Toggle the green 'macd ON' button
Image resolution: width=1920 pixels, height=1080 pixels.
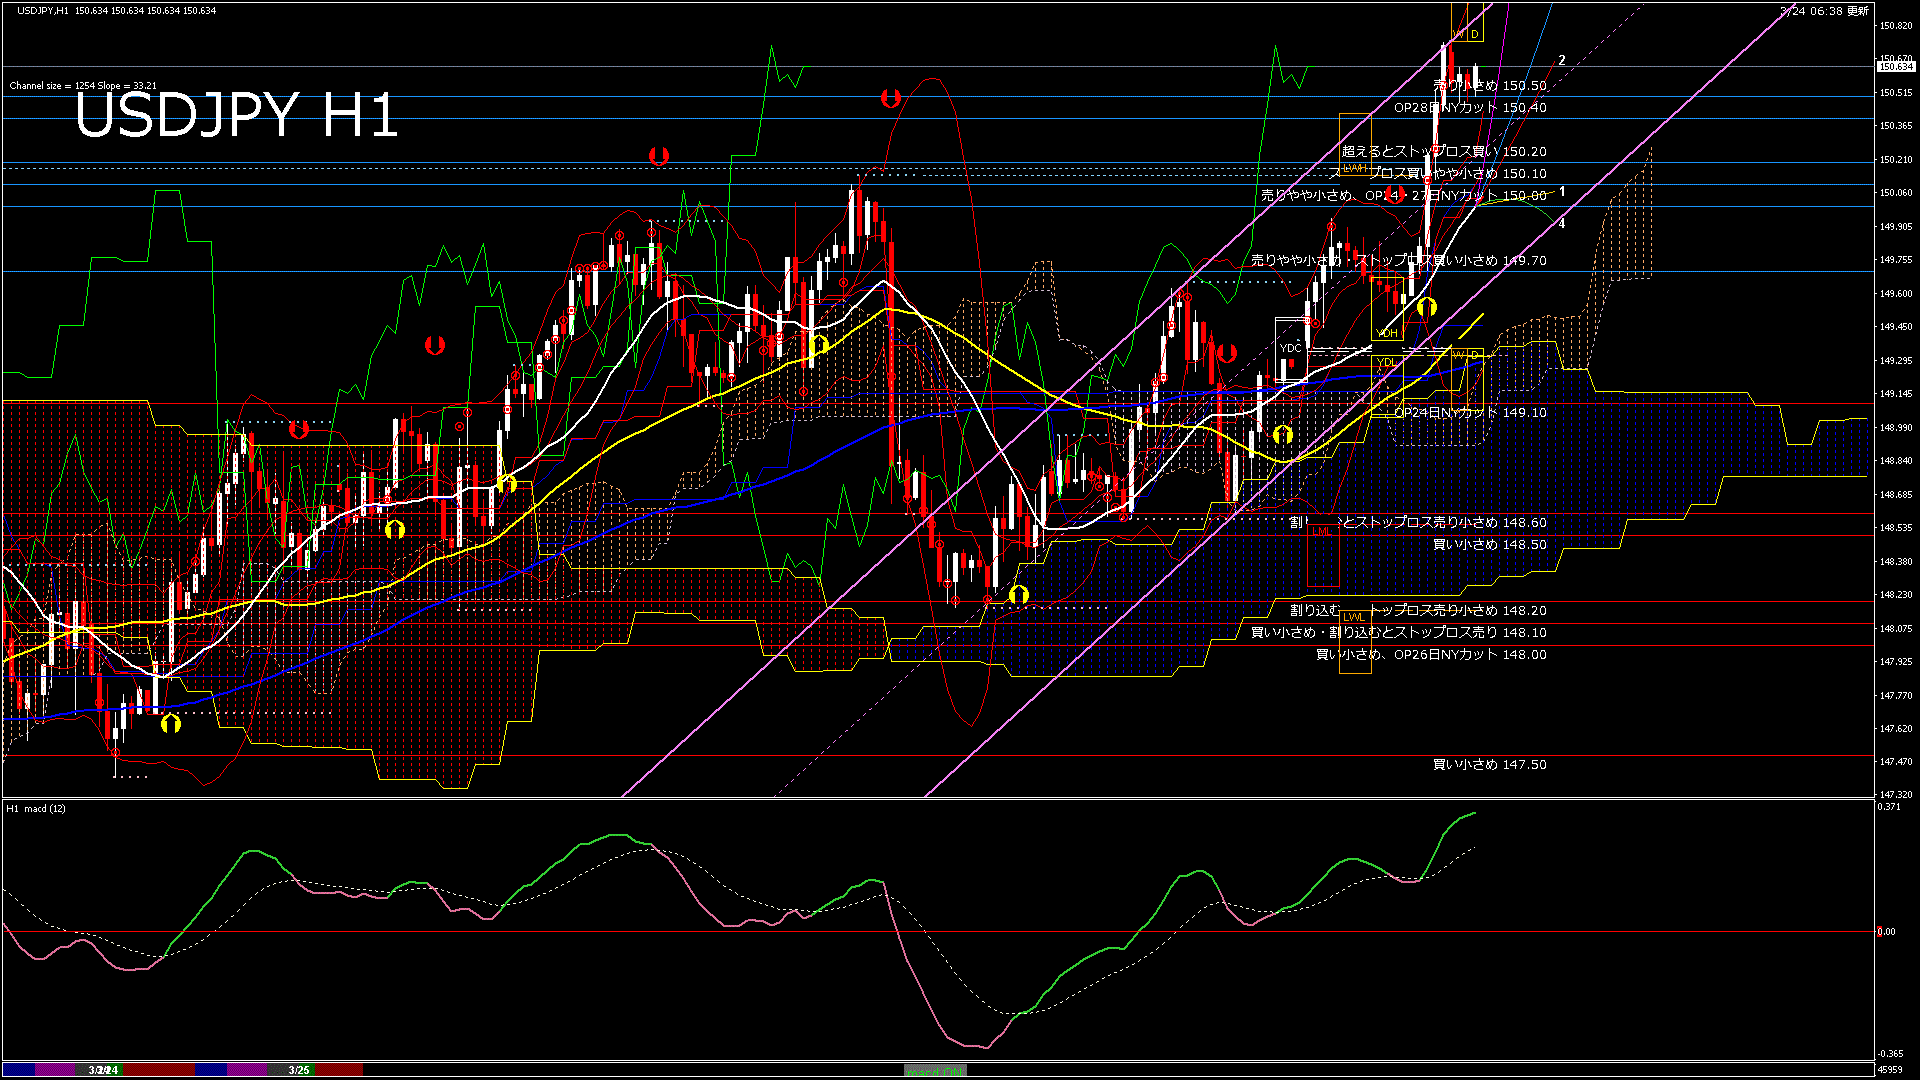[x=935, y=1070]
